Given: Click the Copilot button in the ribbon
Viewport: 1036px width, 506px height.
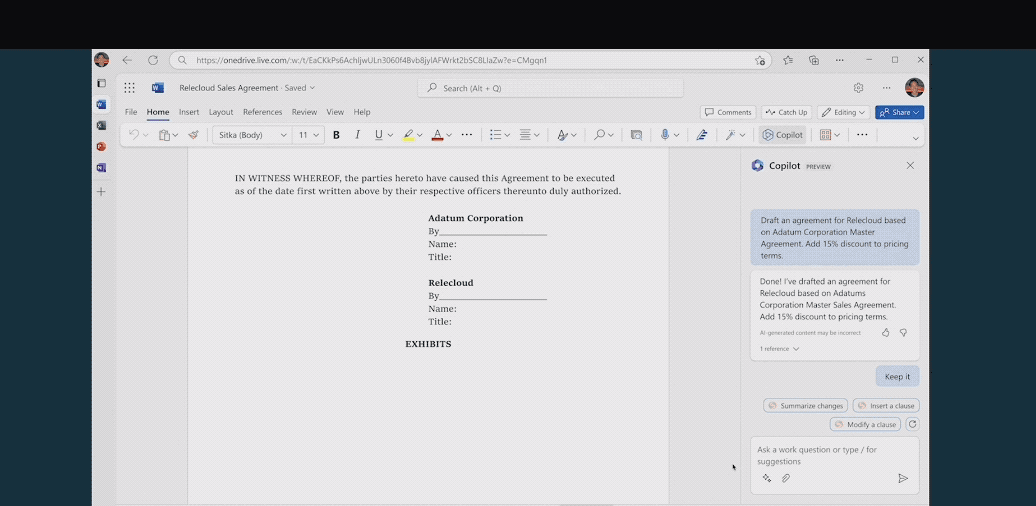Looking at the screenshot, I should [782, 135].
